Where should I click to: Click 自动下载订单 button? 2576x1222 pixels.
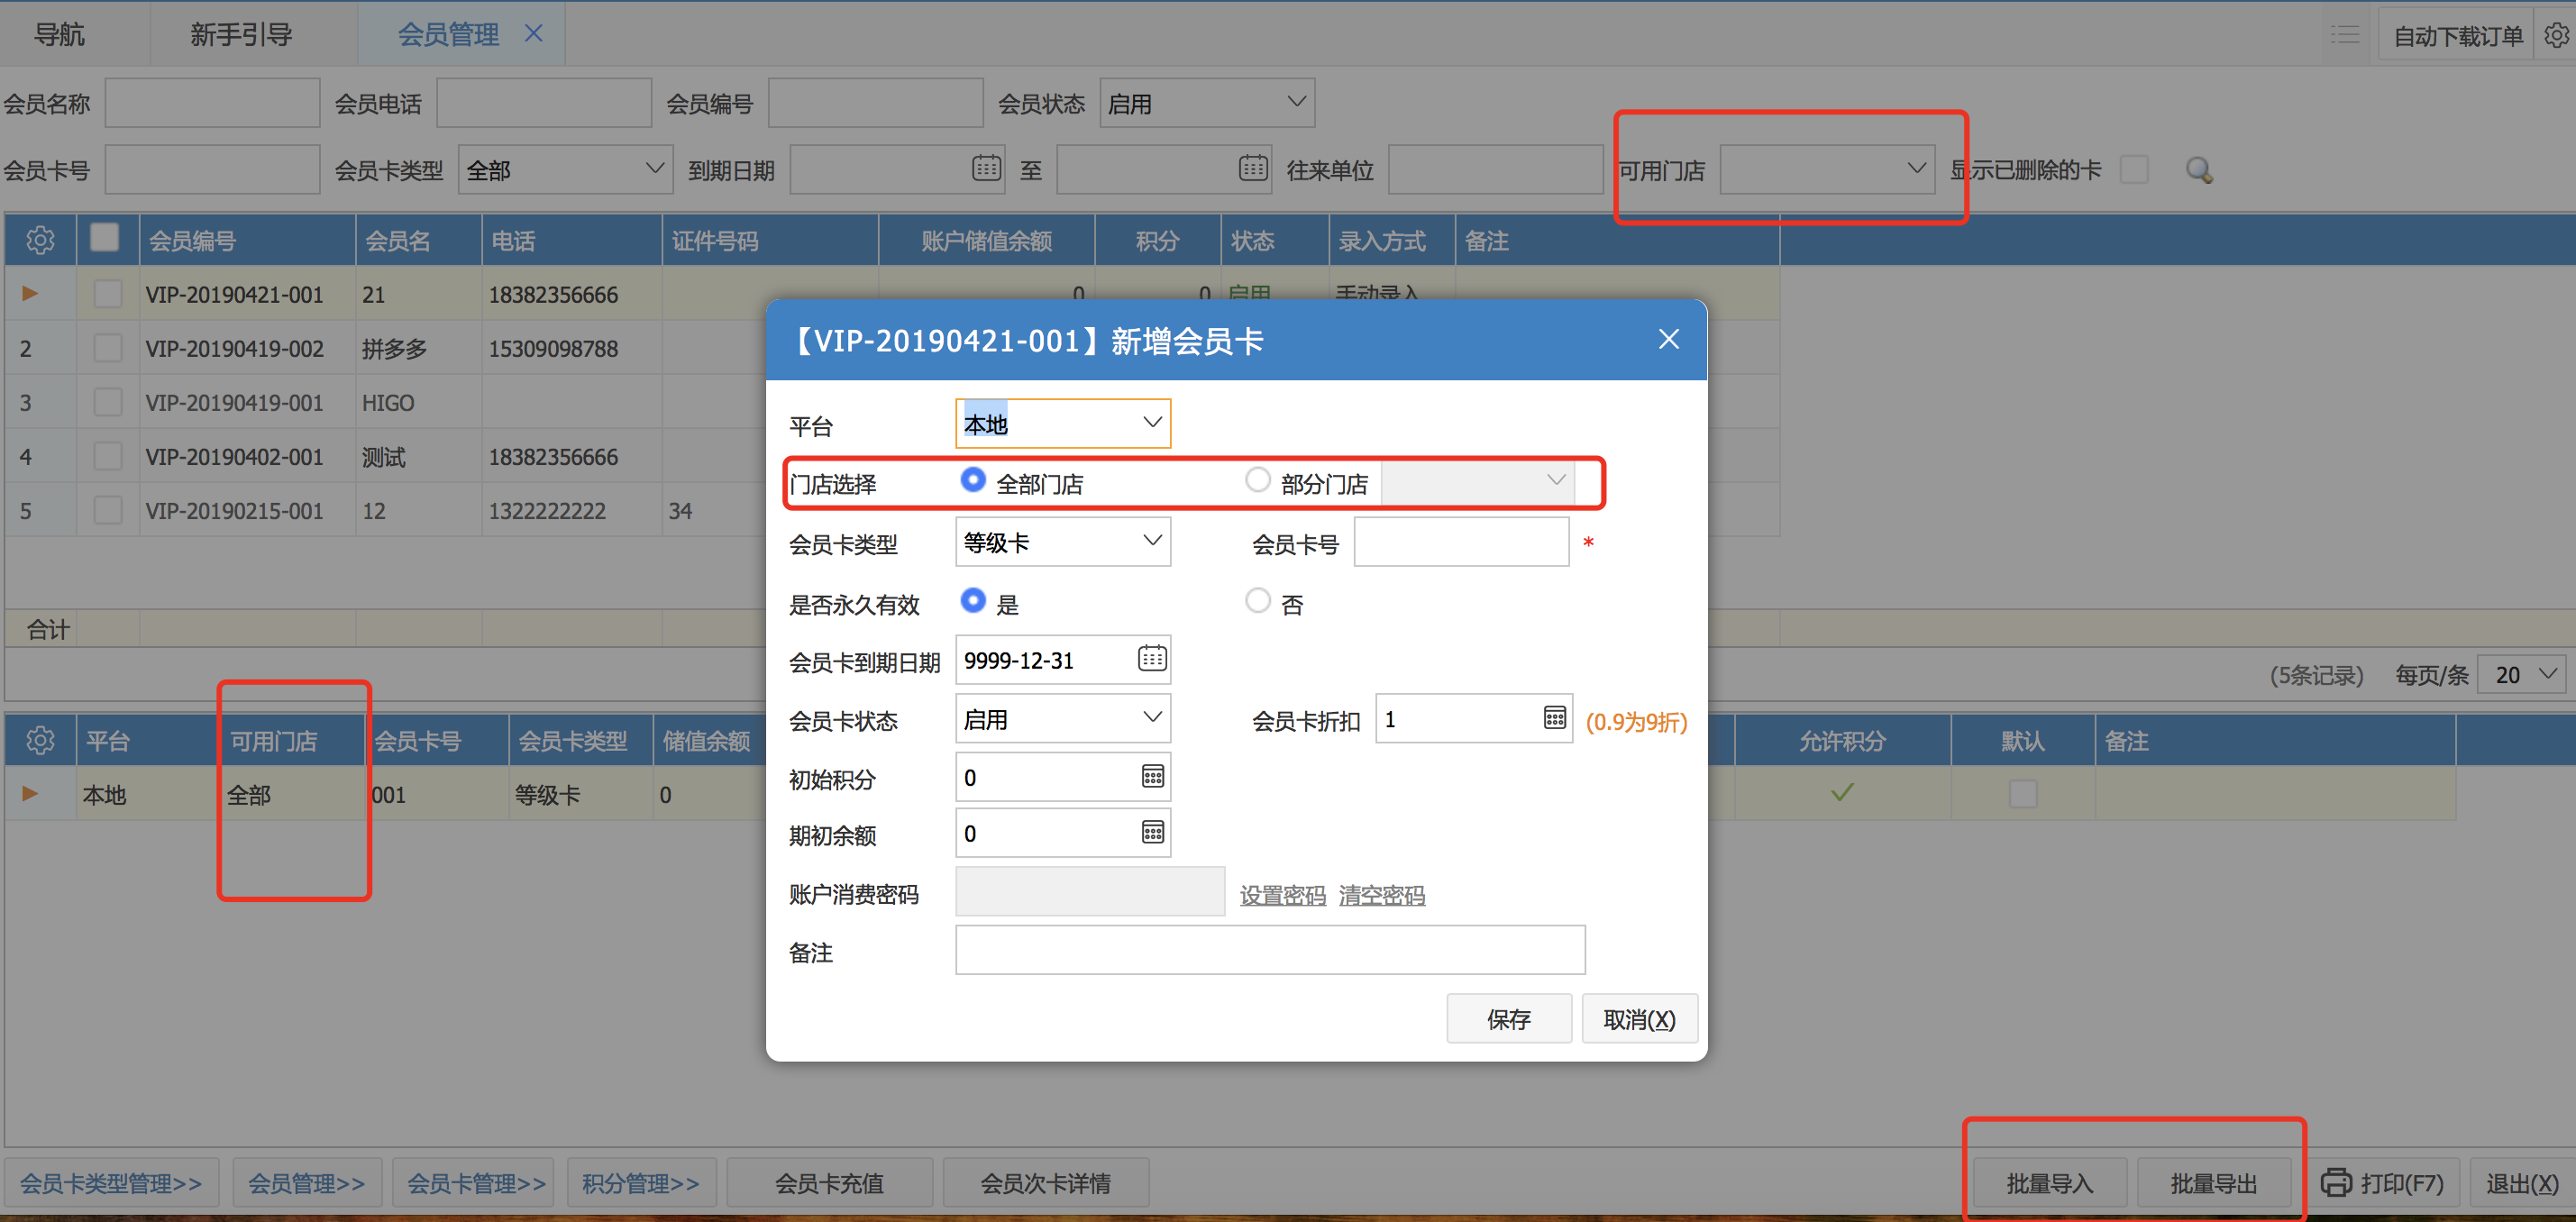pyautogui.click(x=2457, y=36)
